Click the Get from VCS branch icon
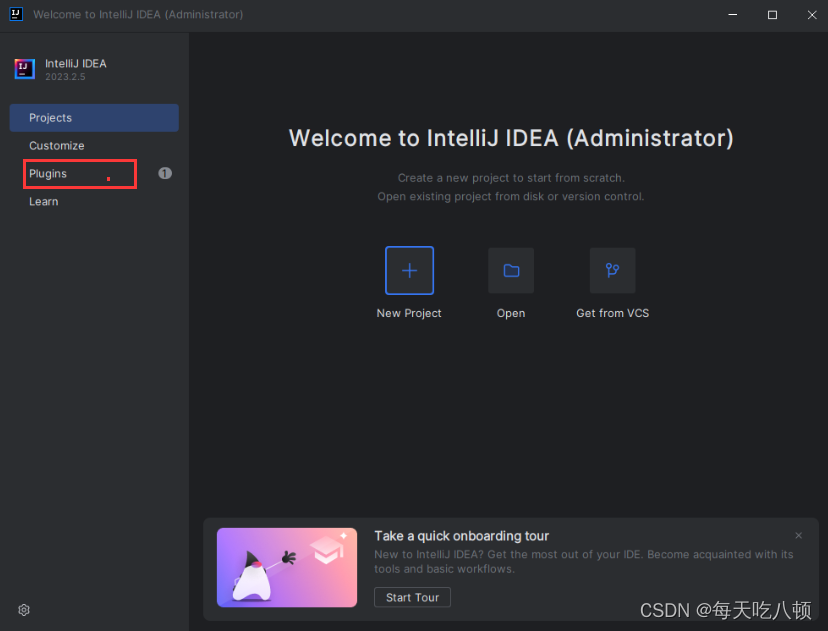 coord(613,270)
